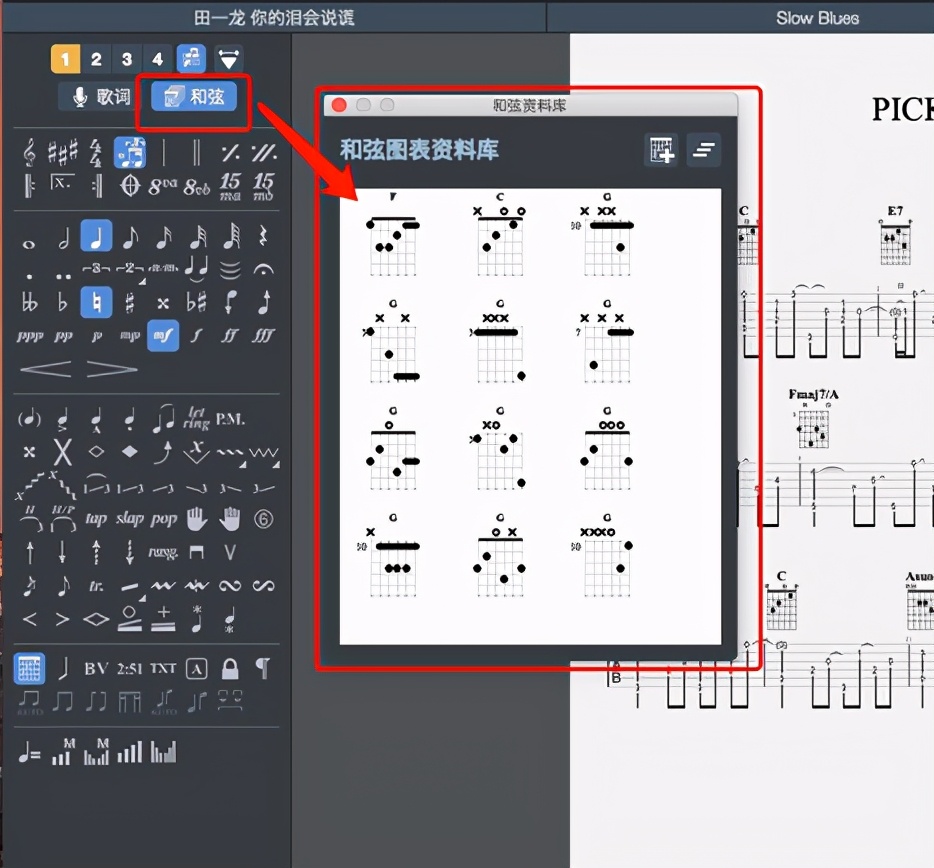Open the time signature icon
The image size is (934, 868).
point(96,153)
